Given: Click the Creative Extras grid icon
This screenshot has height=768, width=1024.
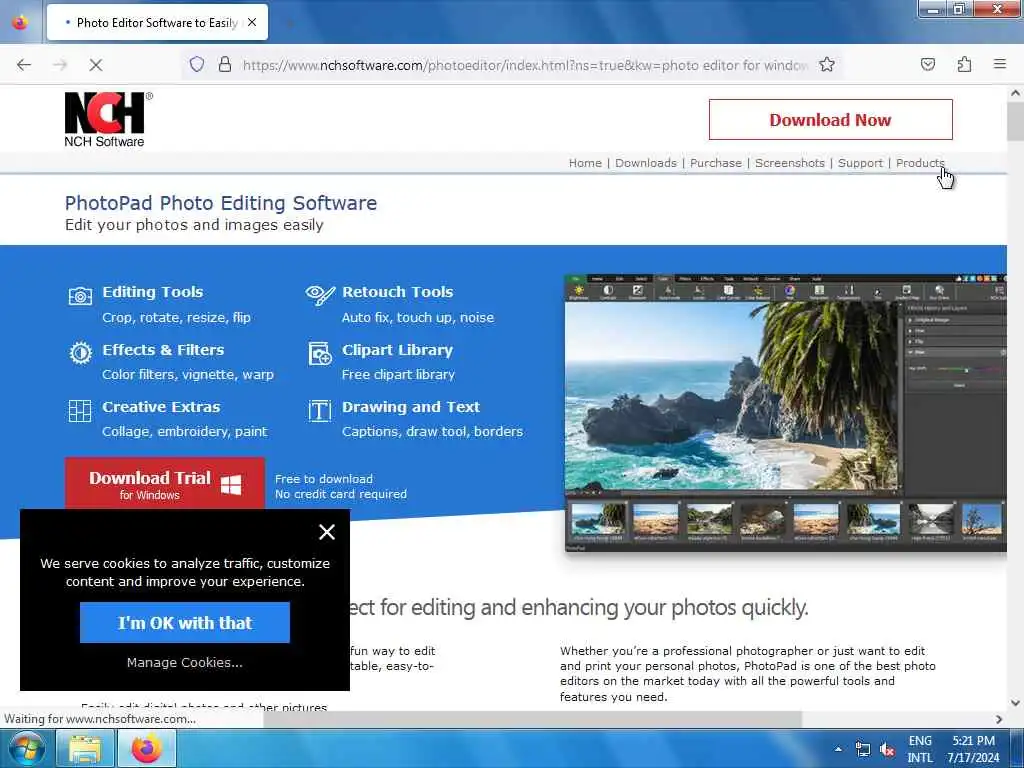Looking at the screenshot, I should [80, 411].
